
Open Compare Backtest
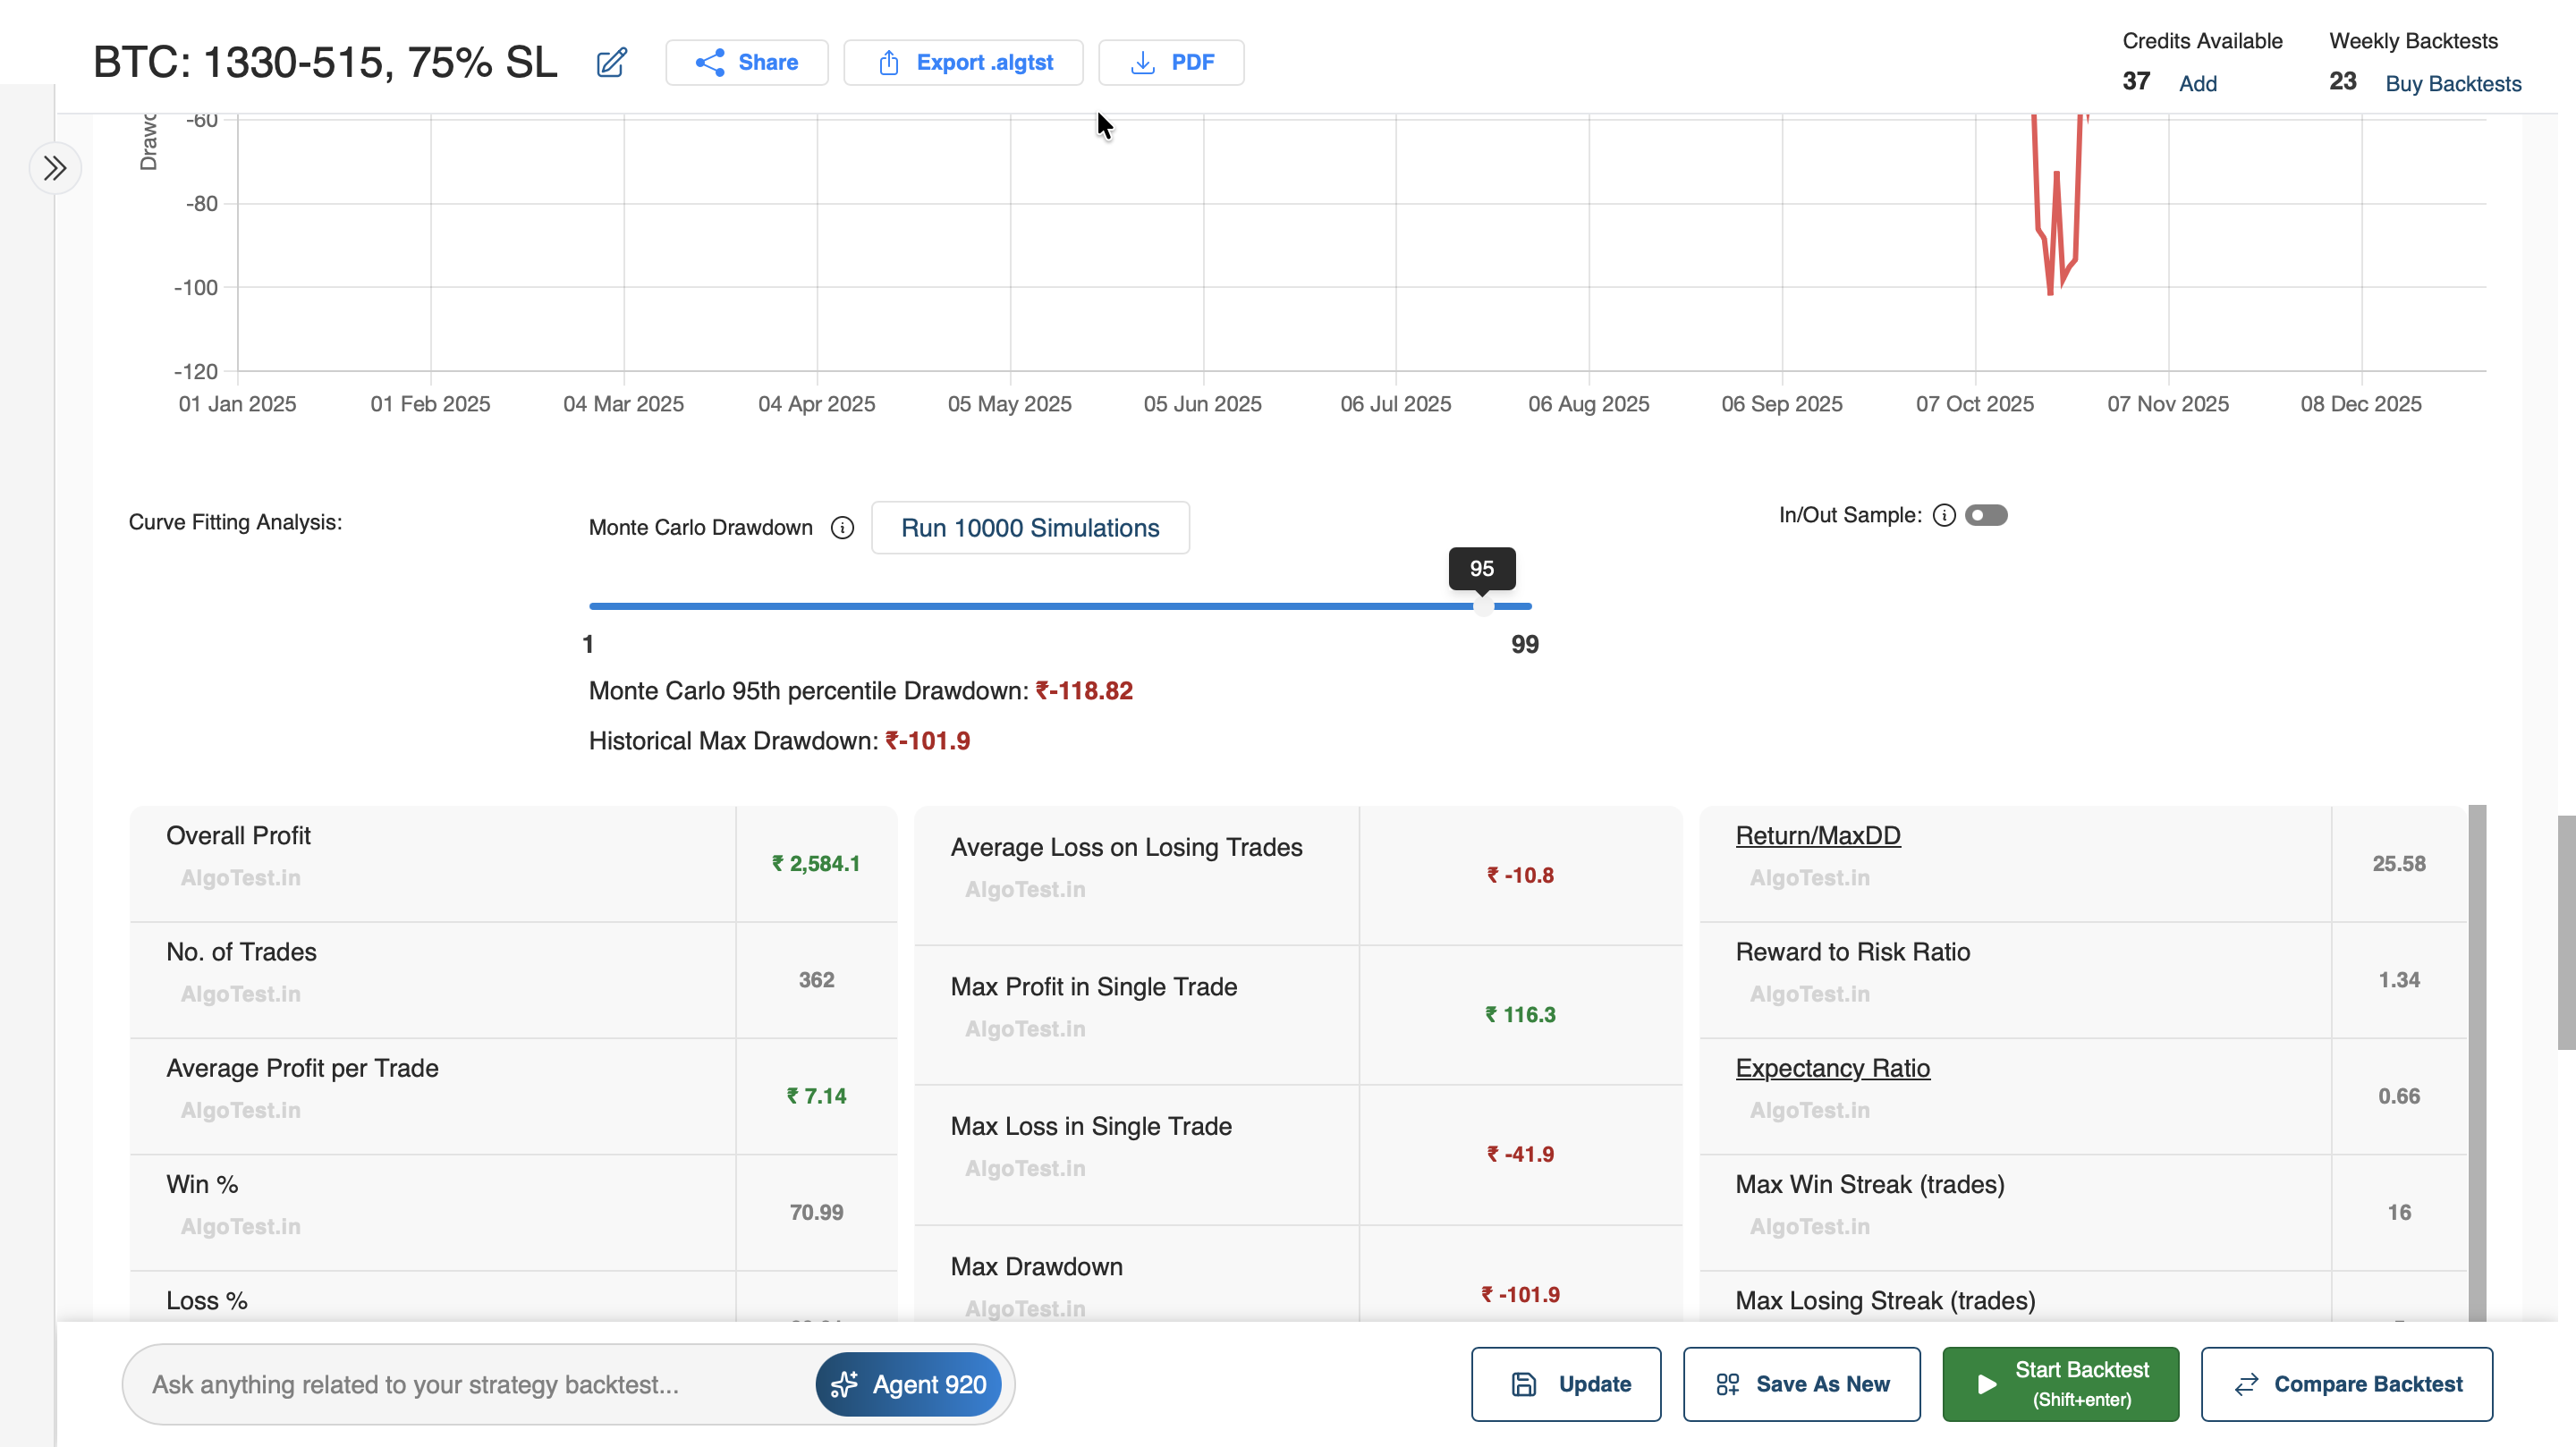2346,1384
